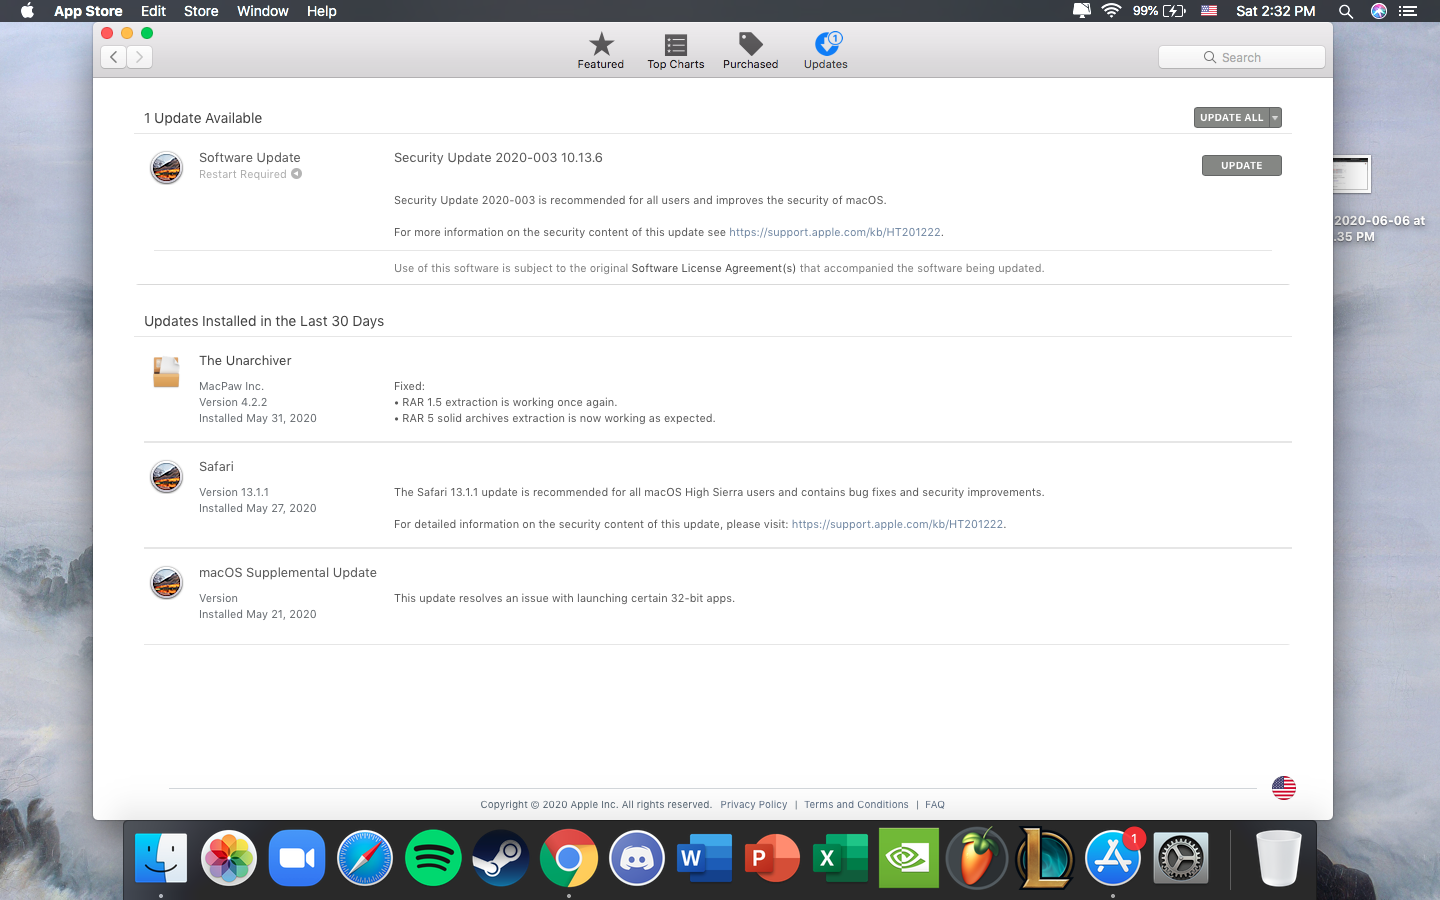Screen dimensions: 1440x900
Task: Open the Purchased tag tab
Action: click(x=750, y=51)
